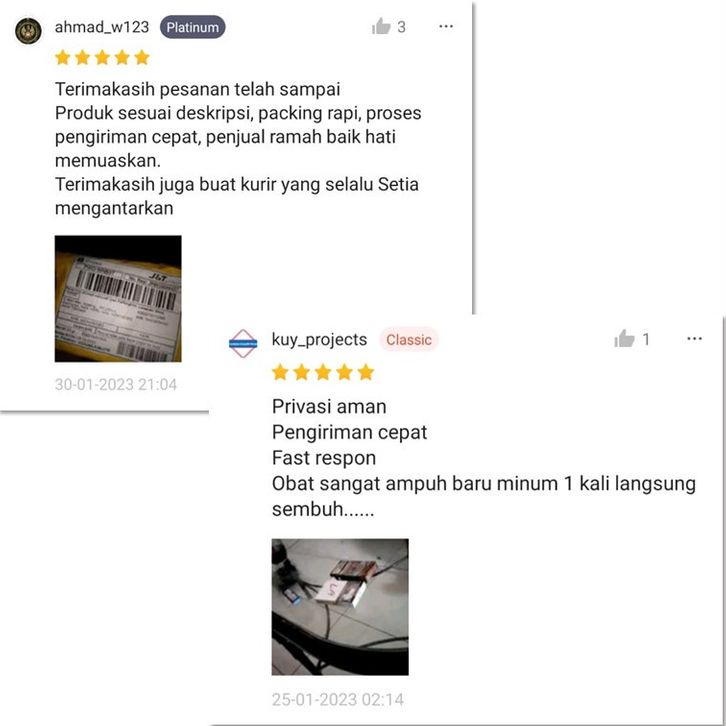View the product box photo in kuy_projects review

[340, 607]
